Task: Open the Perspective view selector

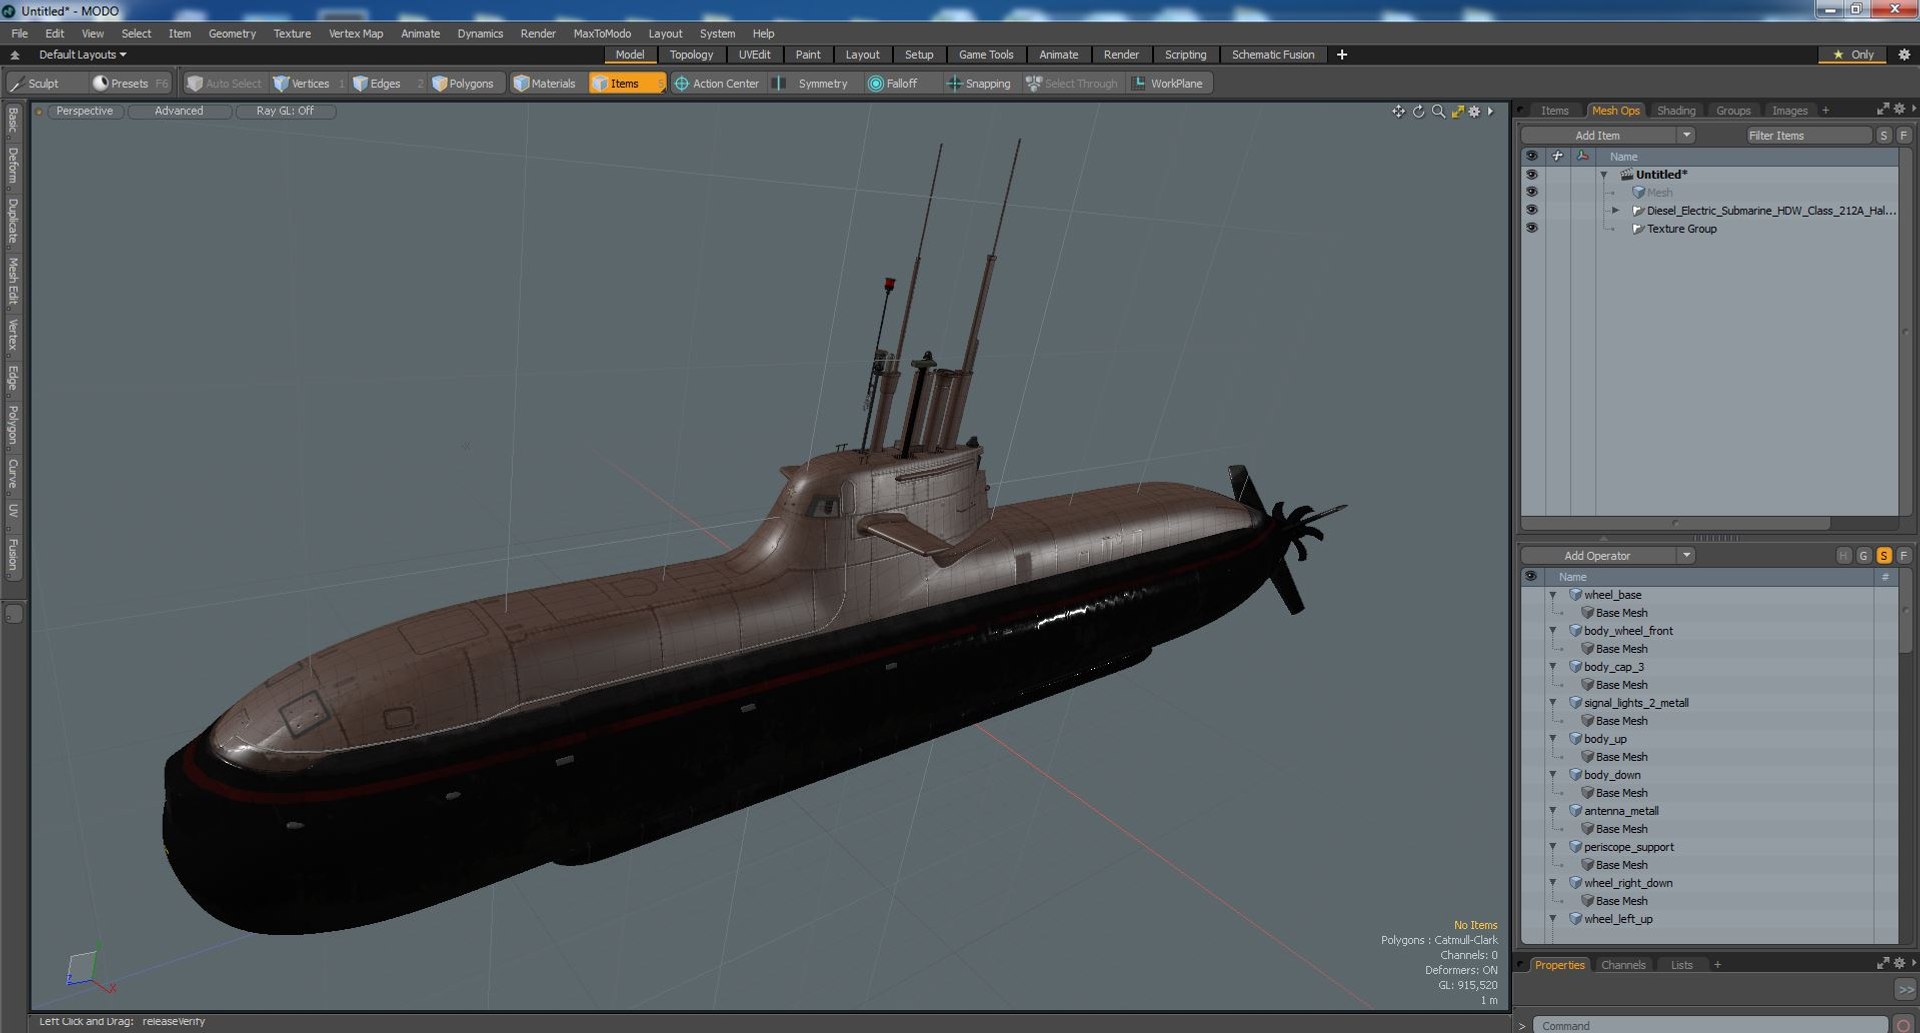Action: pyautogui.click(x=85, y=111)
